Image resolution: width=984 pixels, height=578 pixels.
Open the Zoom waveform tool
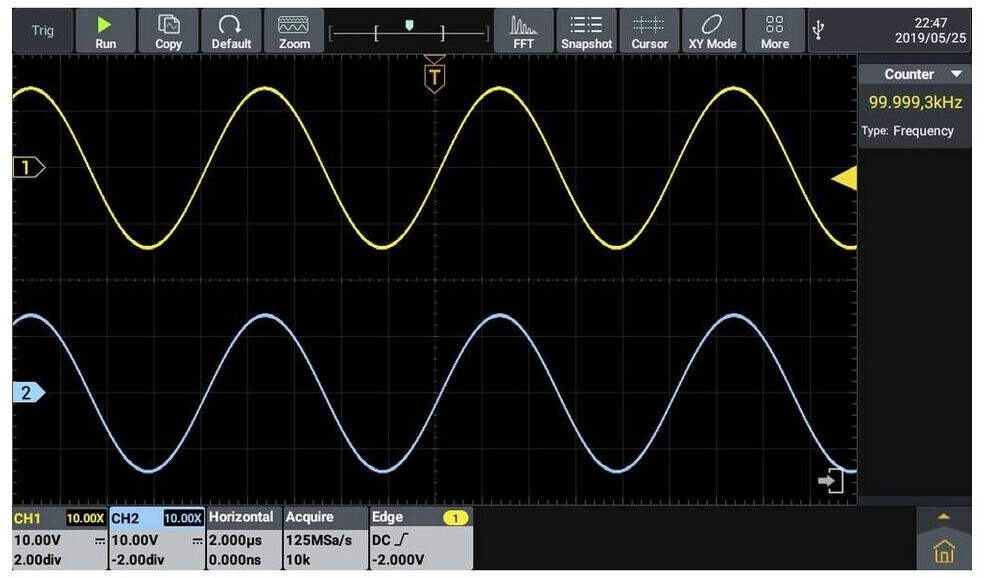(294, 31)
